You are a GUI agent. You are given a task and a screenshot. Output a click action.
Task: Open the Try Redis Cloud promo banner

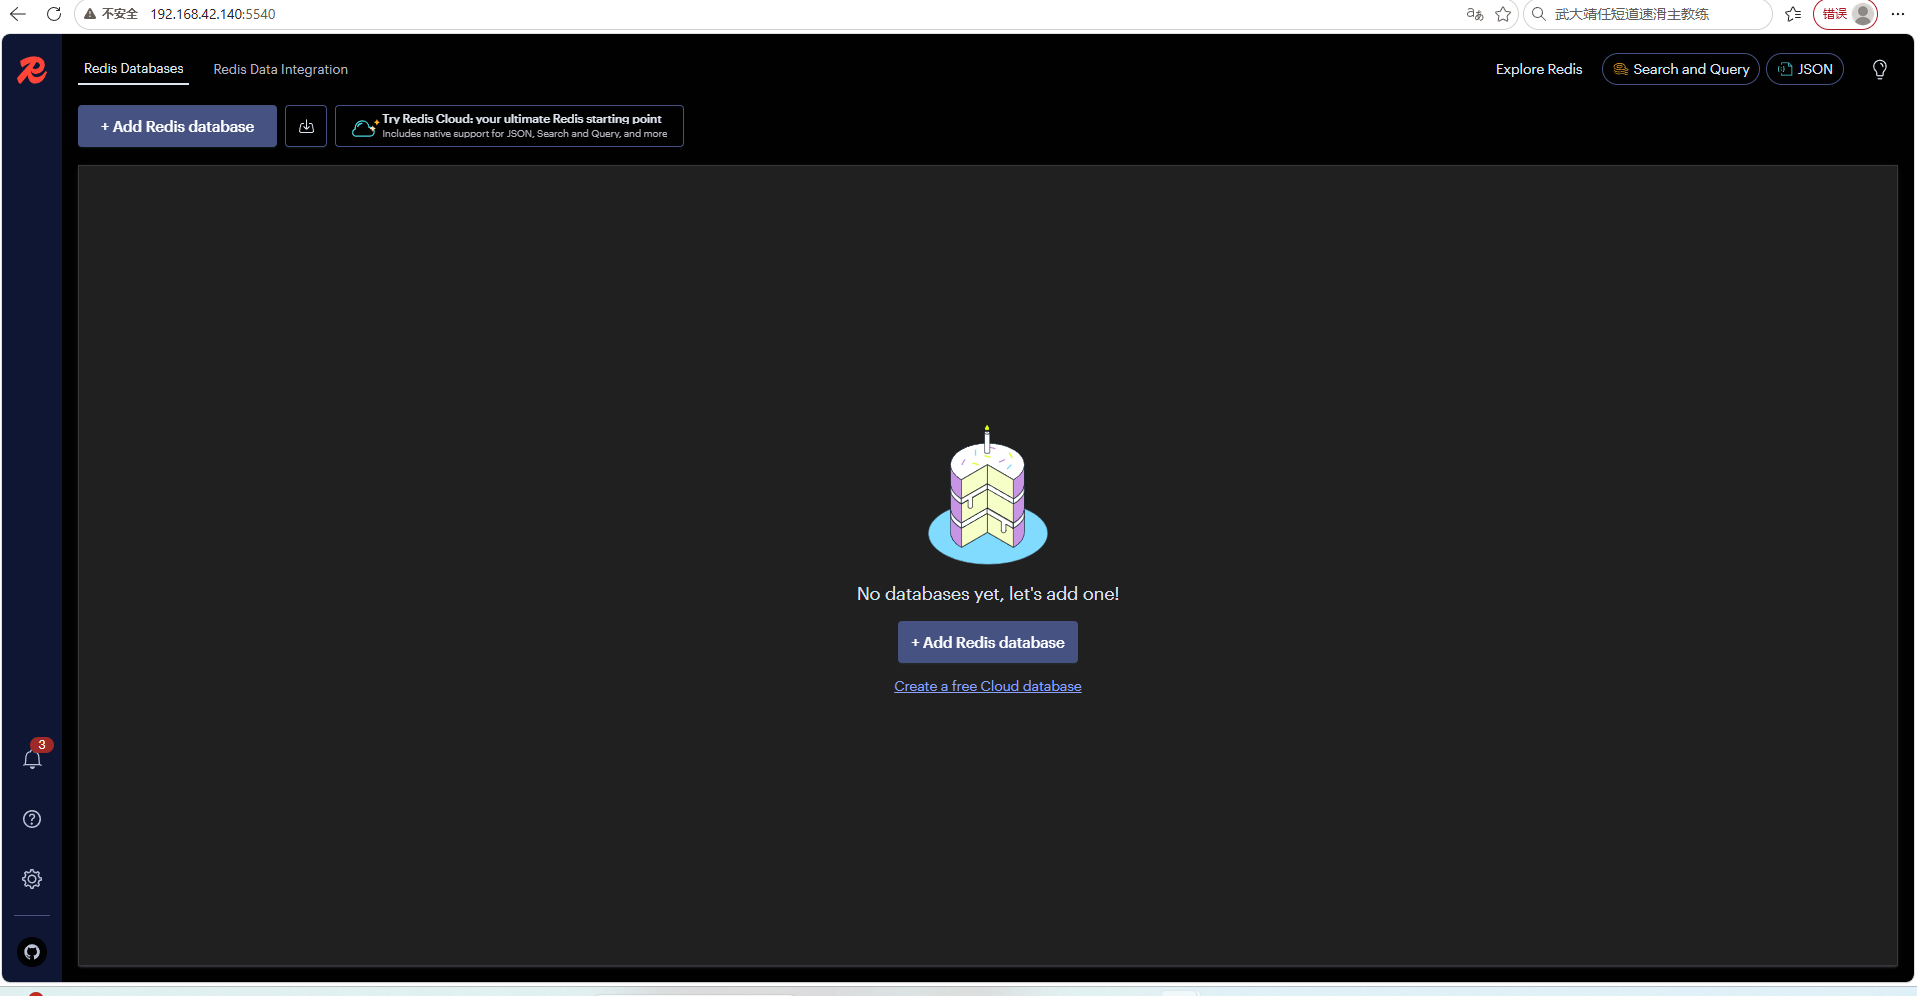click(x=509, y=126)
